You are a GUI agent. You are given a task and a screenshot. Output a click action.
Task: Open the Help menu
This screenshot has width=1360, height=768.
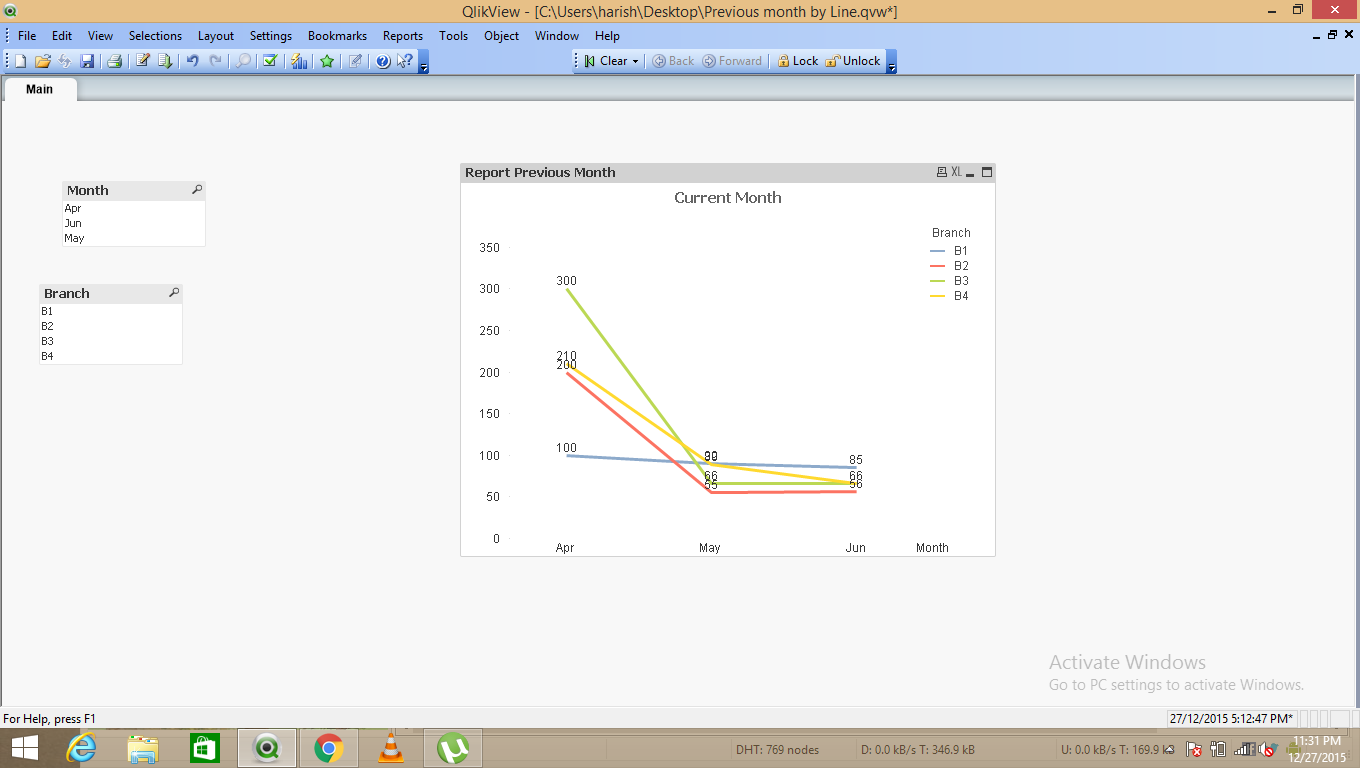607,35
